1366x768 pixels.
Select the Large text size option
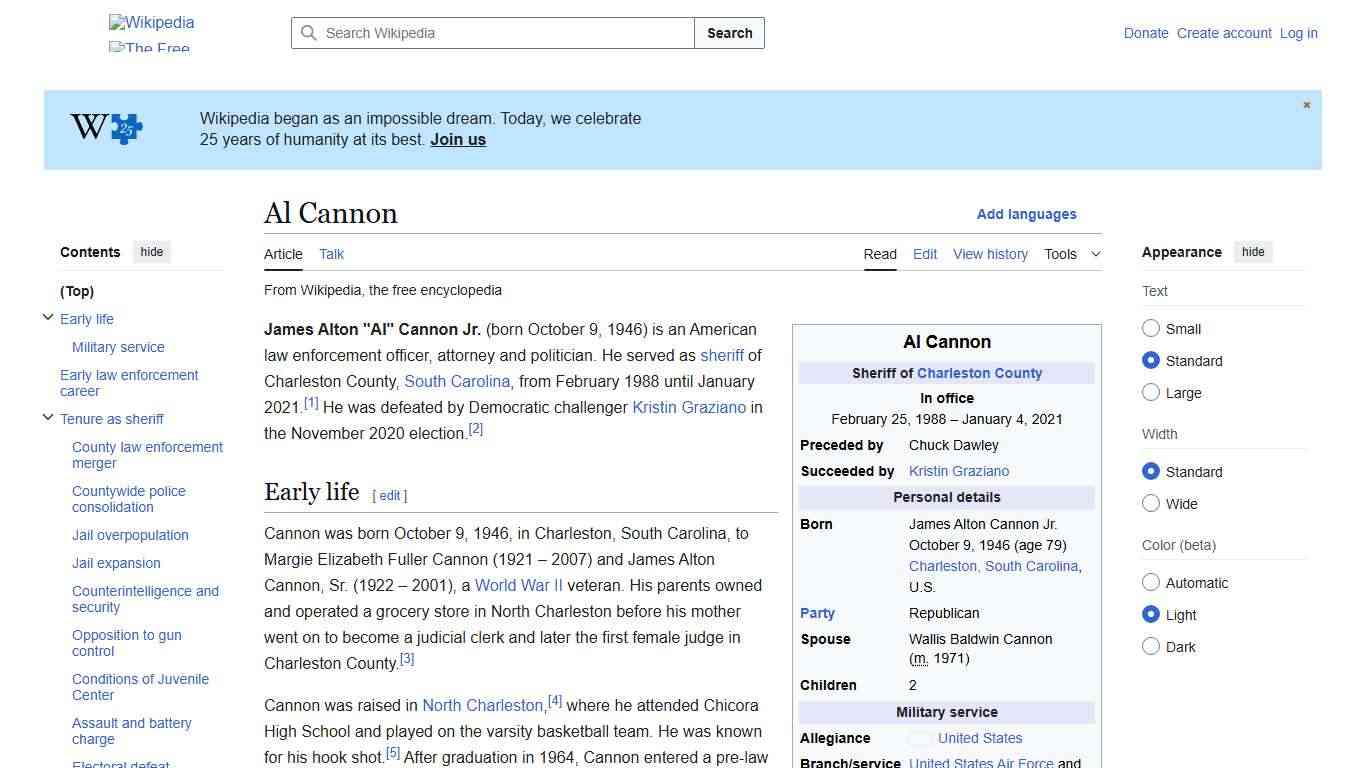pyautogui.click(x=1151, y=392)
